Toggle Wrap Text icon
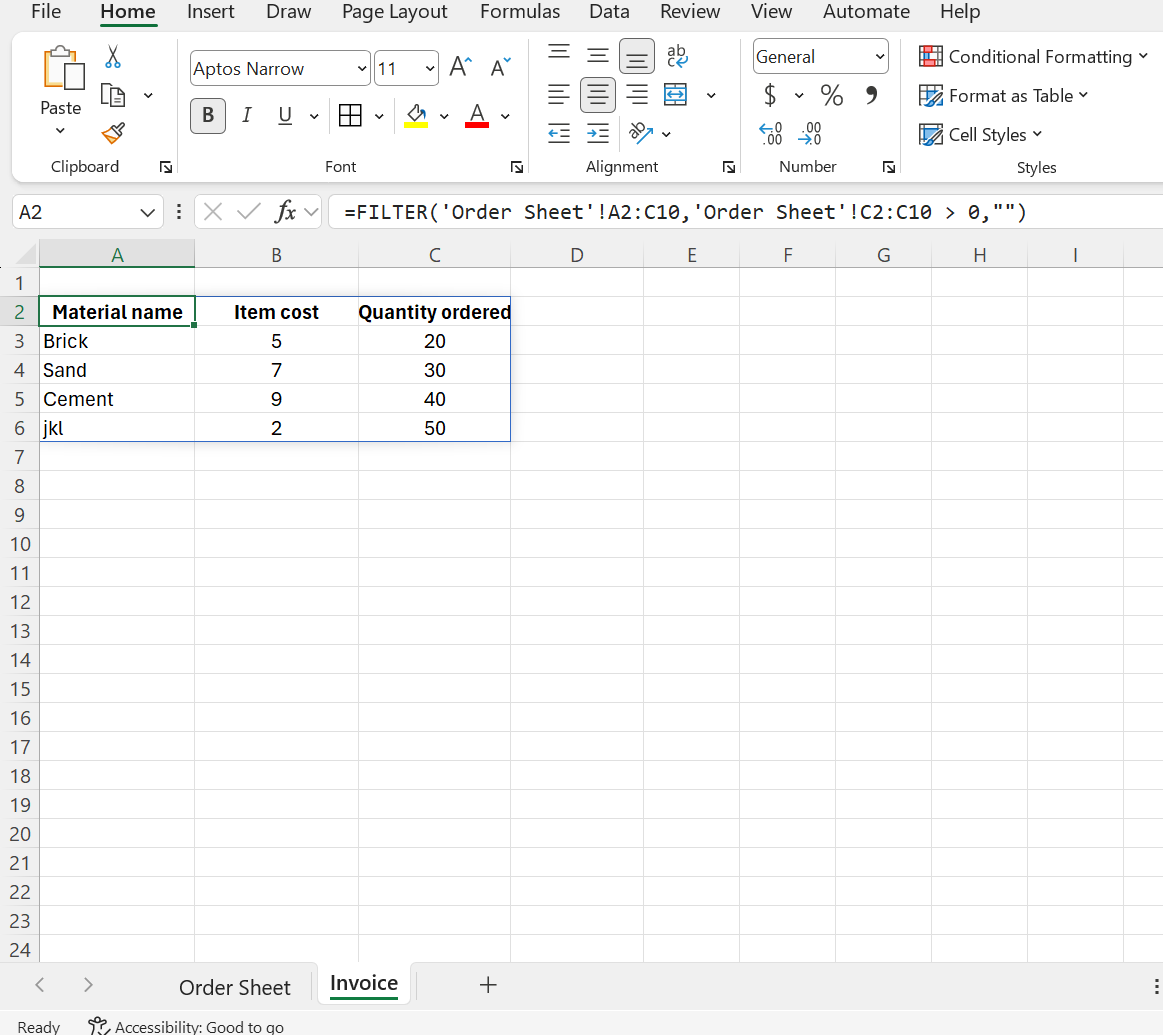 [x=676, y=56]
